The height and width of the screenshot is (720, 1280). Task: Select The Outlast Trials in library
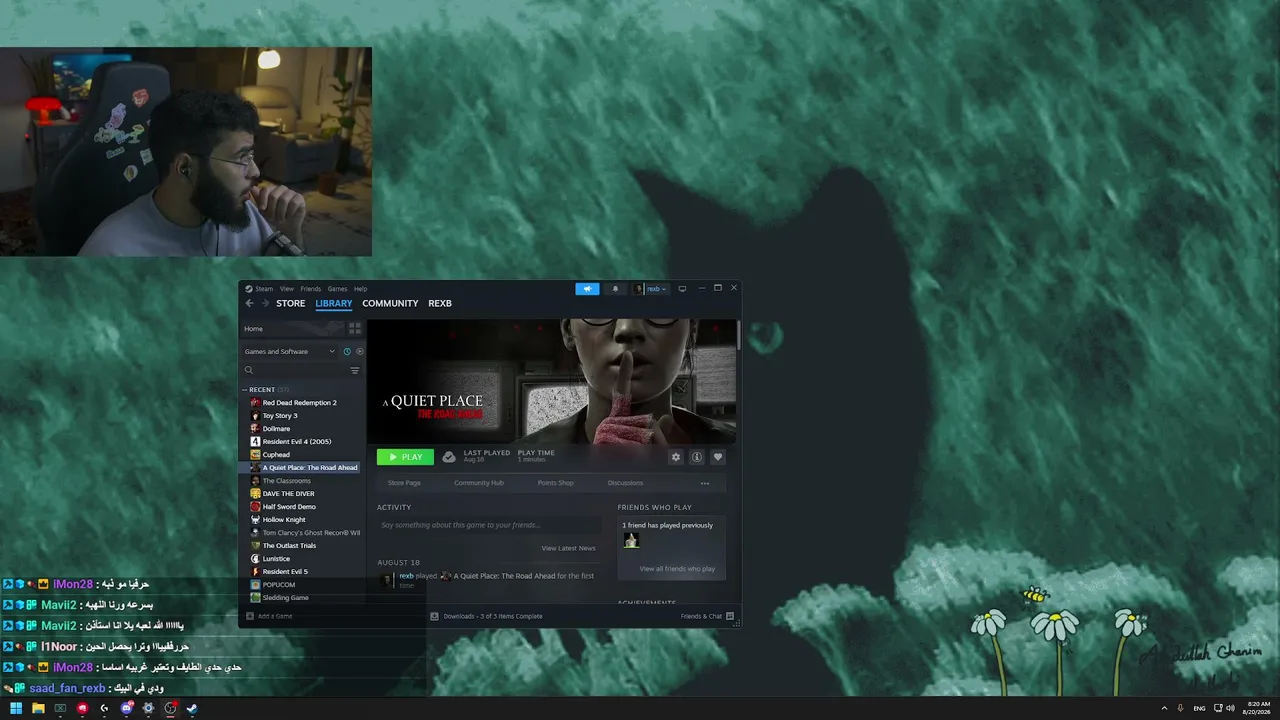[x=289, y=546]
